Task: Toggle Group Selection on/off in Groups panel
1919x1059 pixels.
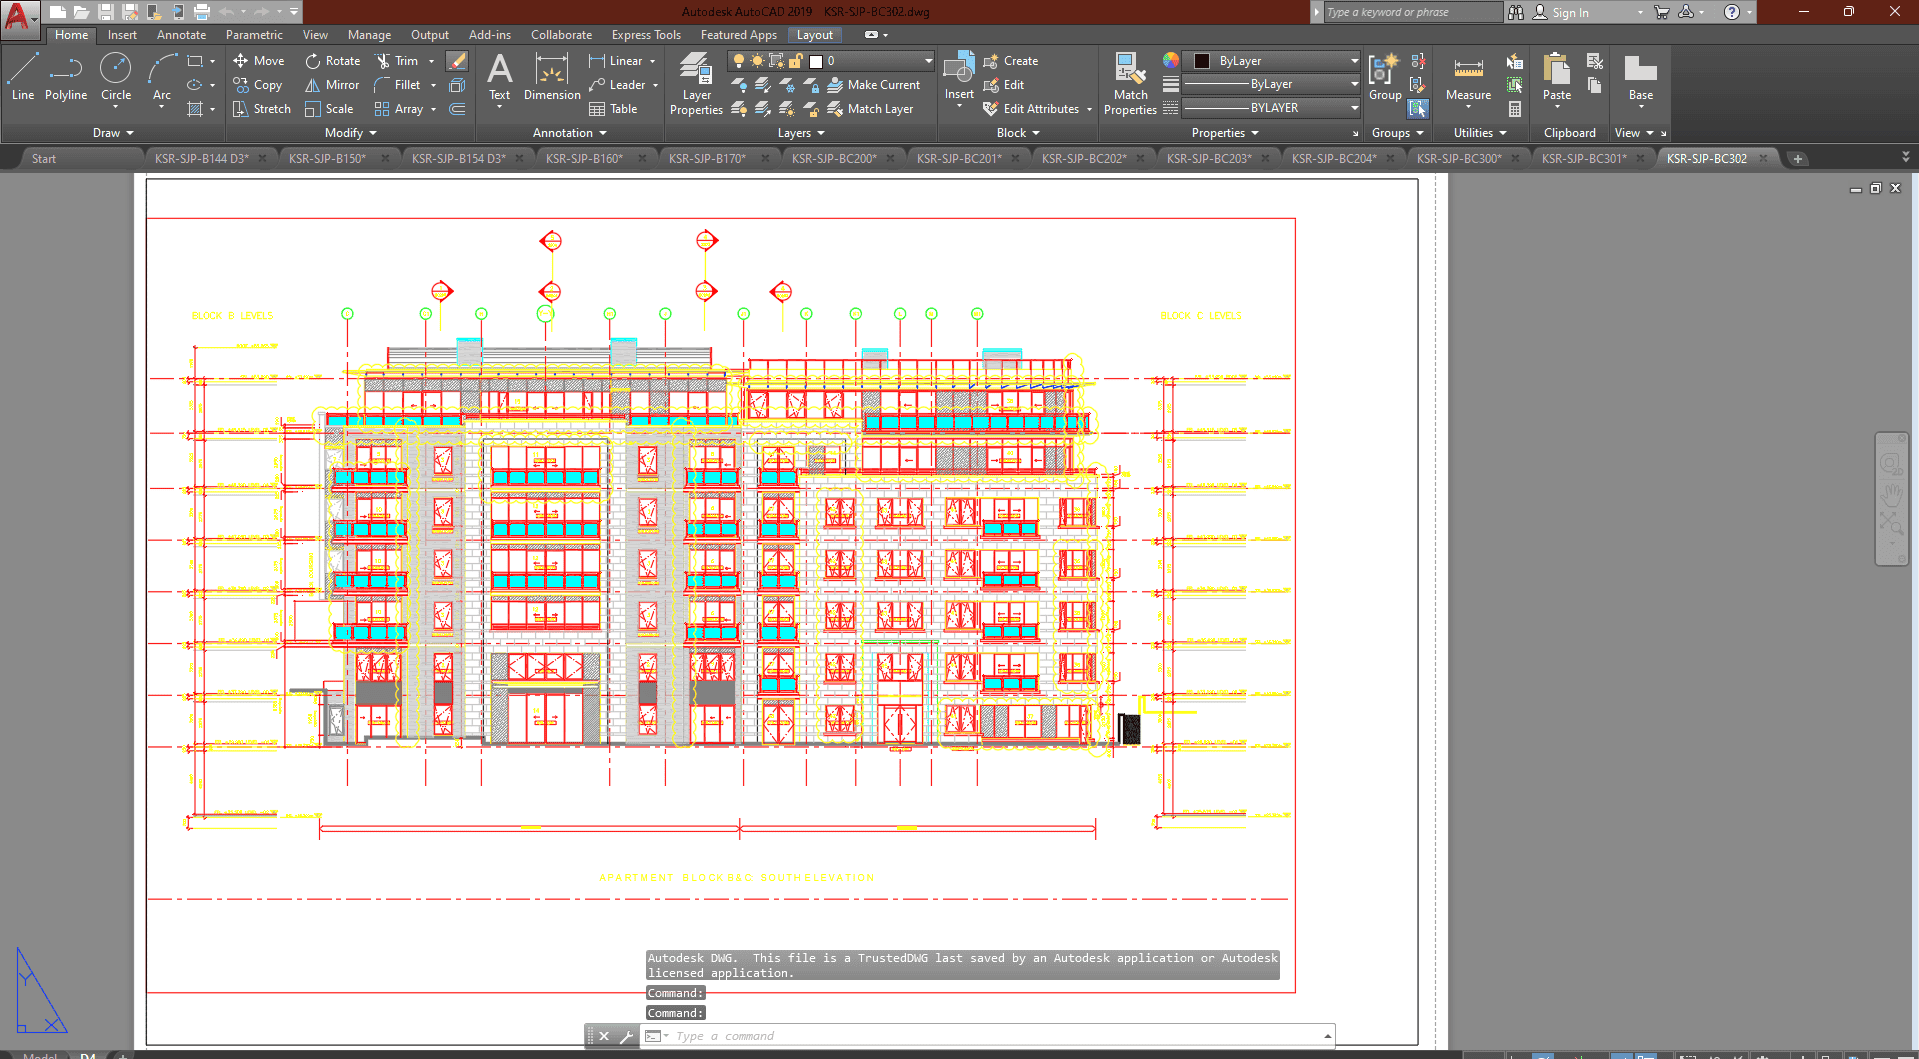Action: click(1418, 109)
